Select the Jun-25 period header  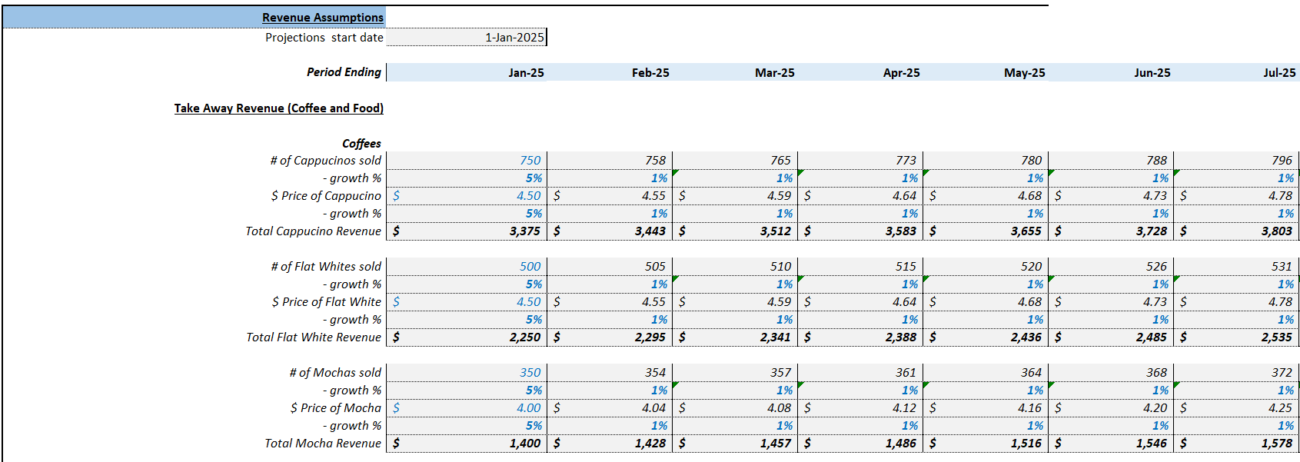(x=1151, y=73)
